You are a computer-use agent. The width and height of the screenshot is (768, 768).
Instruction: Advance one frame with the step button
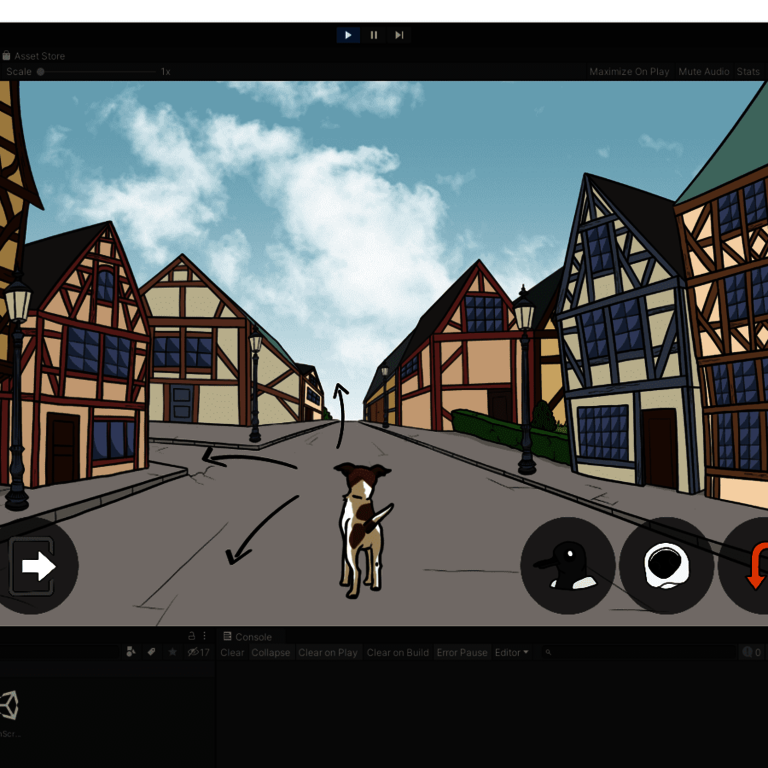(399, 35)
